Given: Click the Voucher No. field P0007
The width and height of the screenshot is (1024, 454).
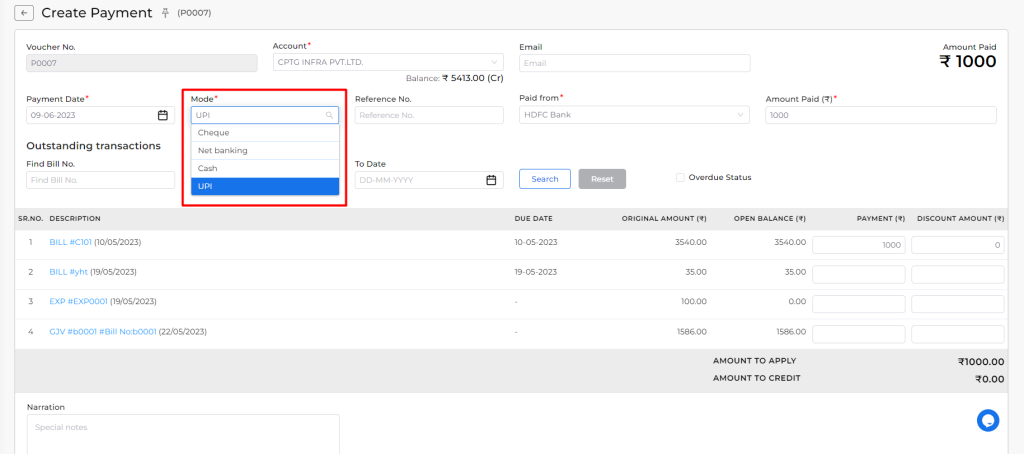Looking at the screenshot, I should tap(142, 63).
